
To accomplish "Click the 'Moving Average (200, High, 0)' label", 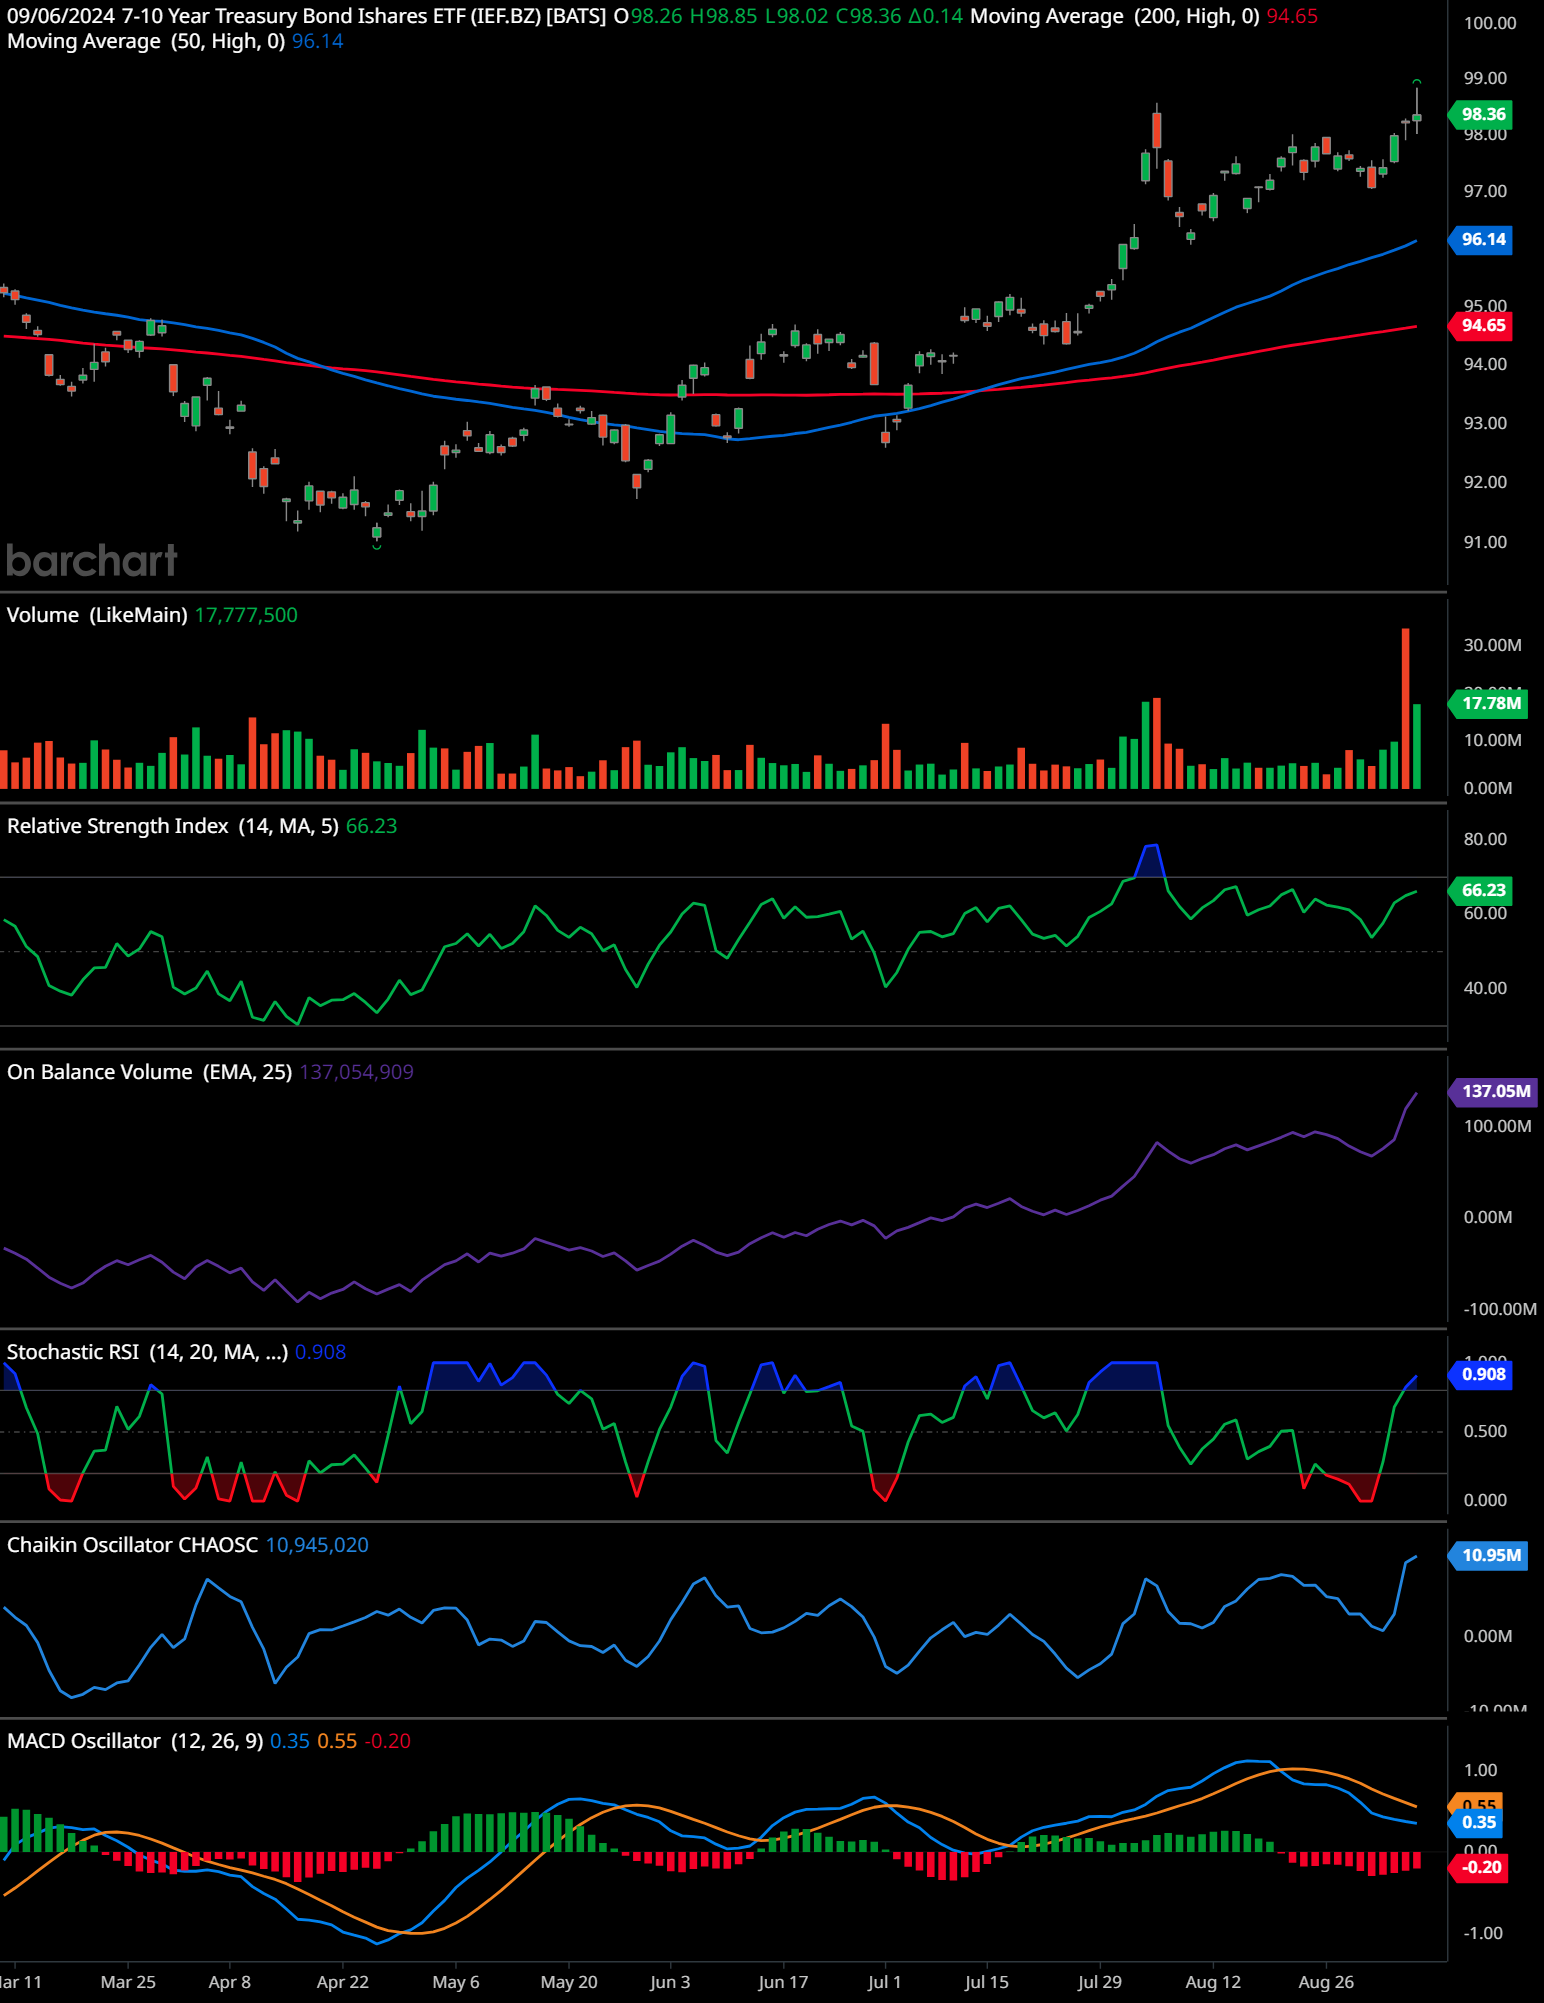I will coord(1115,17).
